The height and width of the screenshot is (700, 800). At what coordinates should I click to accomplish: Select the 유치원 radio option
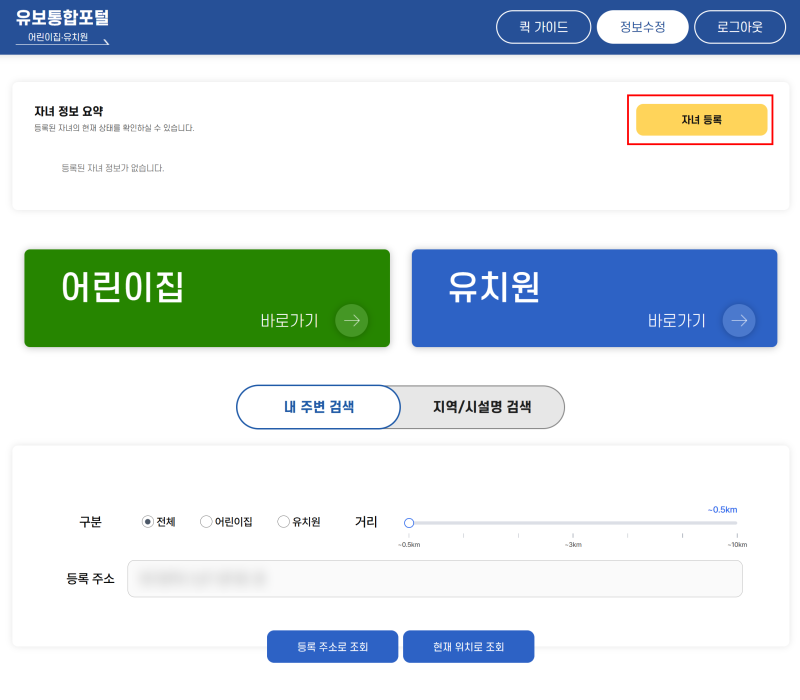point(283,521)
